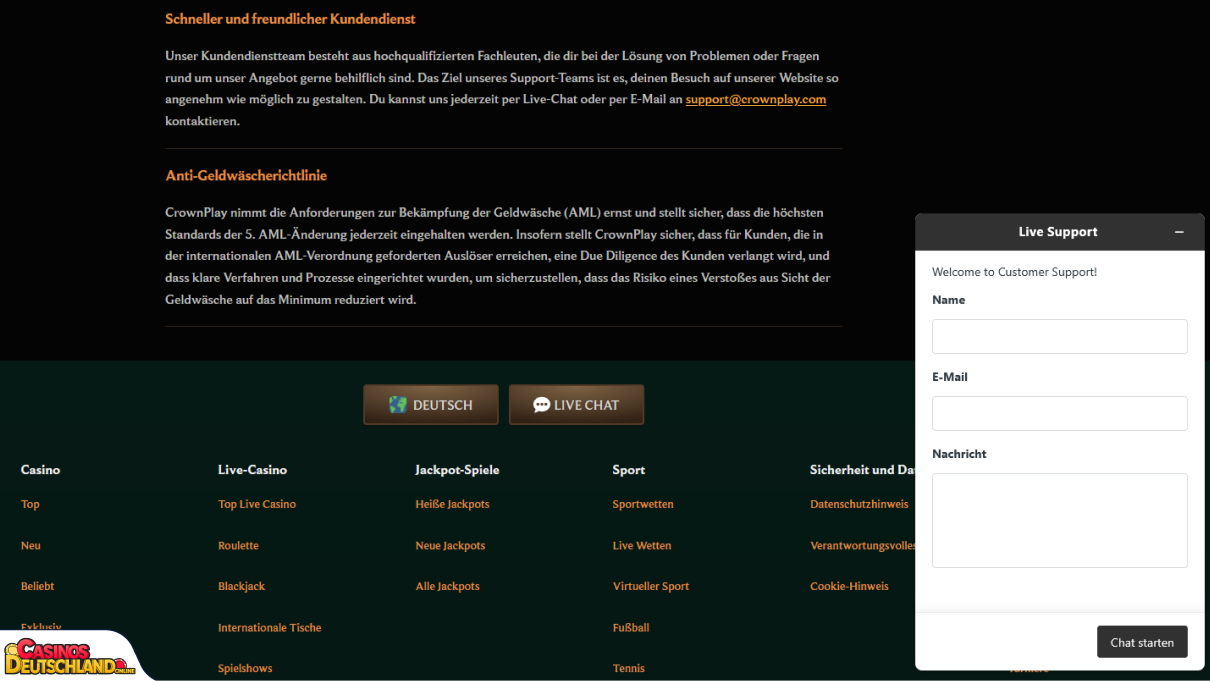Screen dimensions: 1210x681
Task: Open the Casinos Deutschland logo
Action: click(x=70, y=657)
